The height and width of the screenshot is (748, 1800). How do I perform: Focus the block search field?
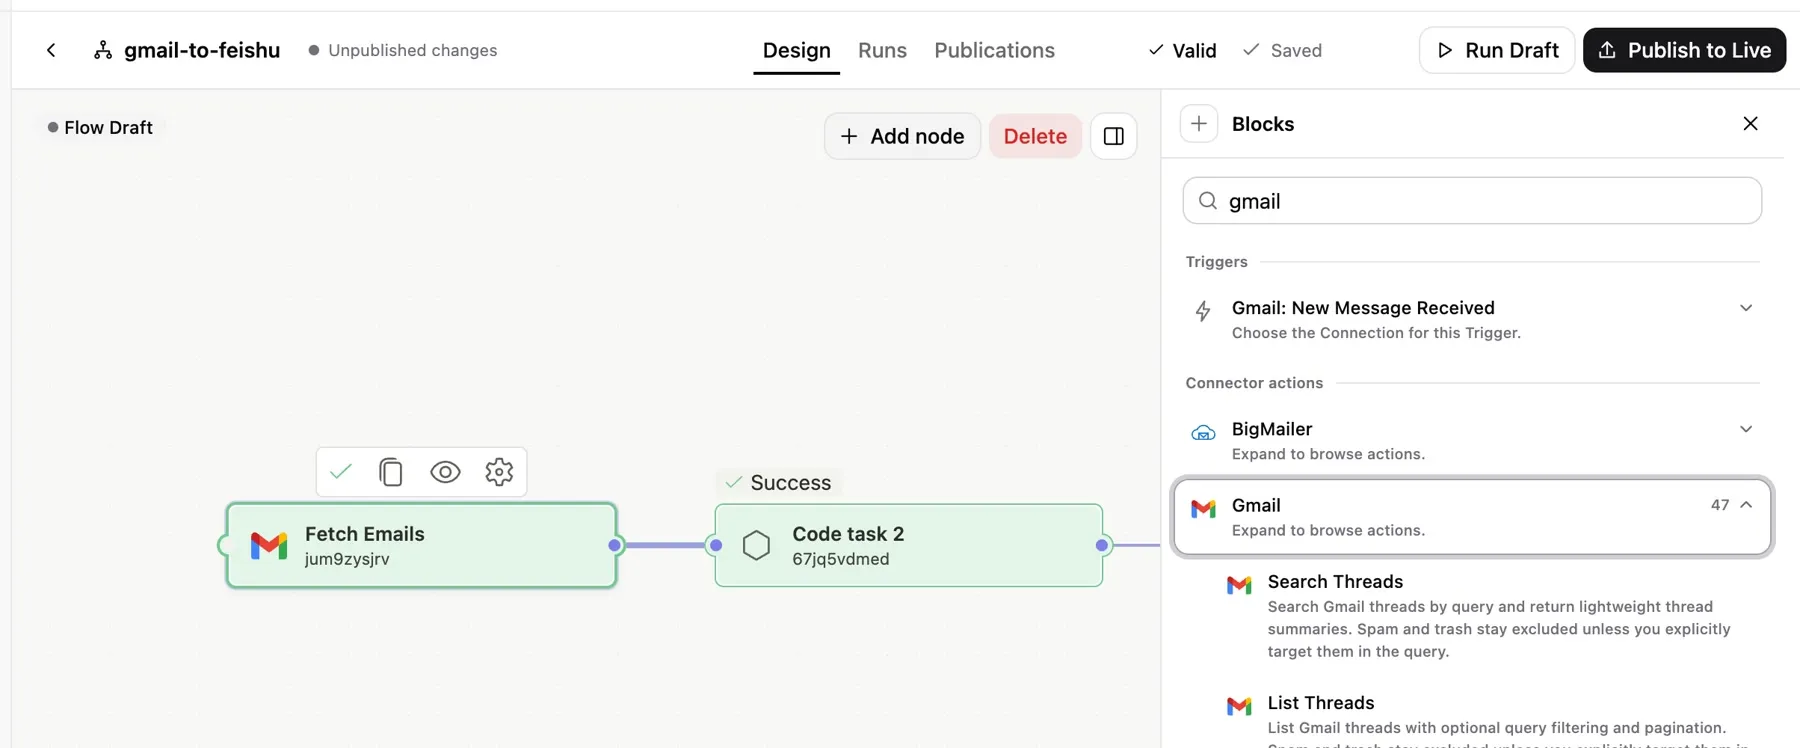1472,201
